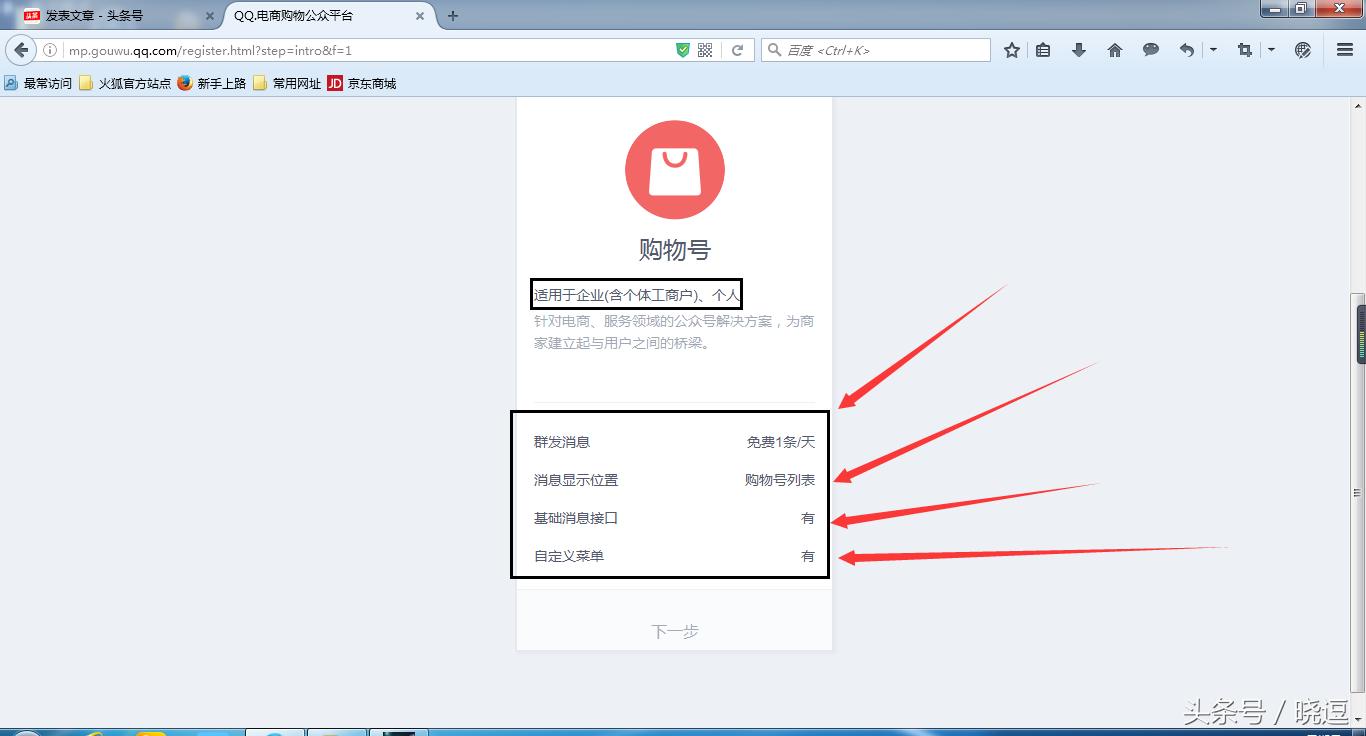Screen dimensions: 1366x736
Task: Open the dropdown beside the crop tool icon
Action: pyautogui.click(x=1271, y=49)
